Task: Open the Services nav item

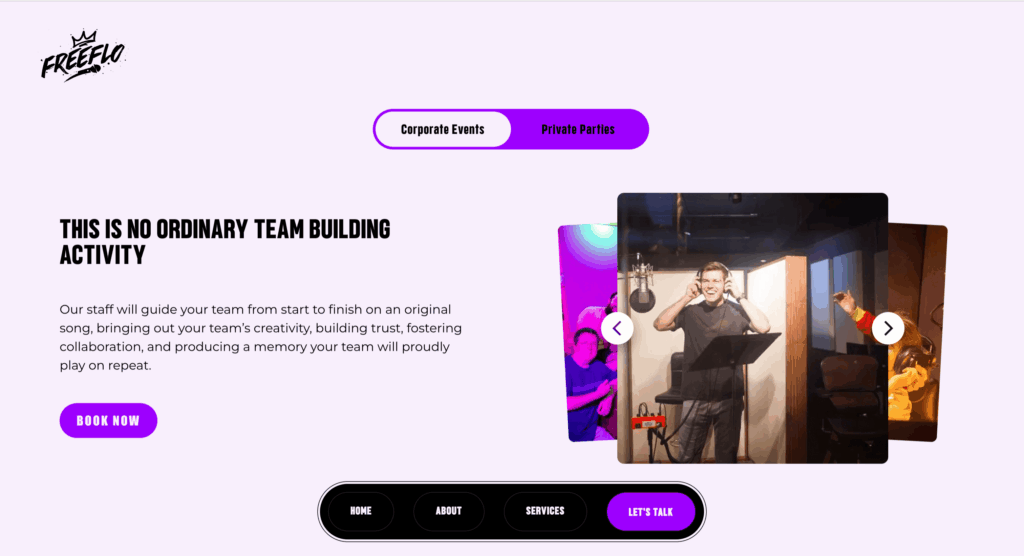Action: tap(545, 511)
